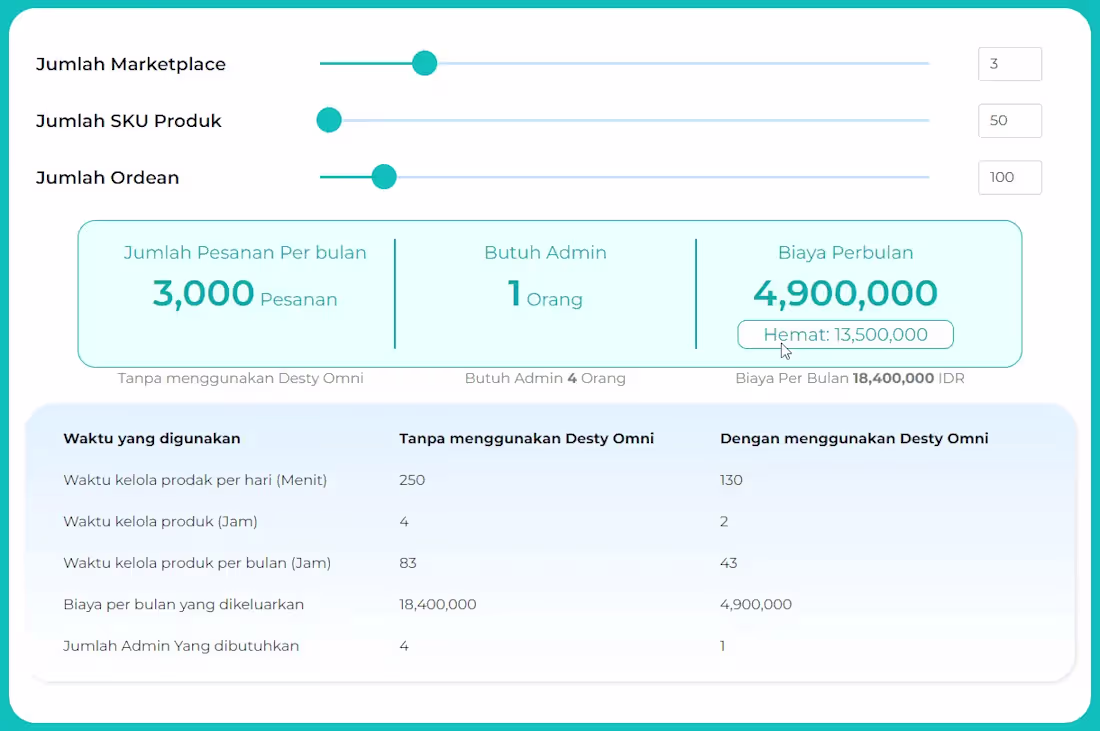Click the Jumlah Pesanan Per bulan heading
This screenshot has width=1100, height=731.
[x=245, y=253]
